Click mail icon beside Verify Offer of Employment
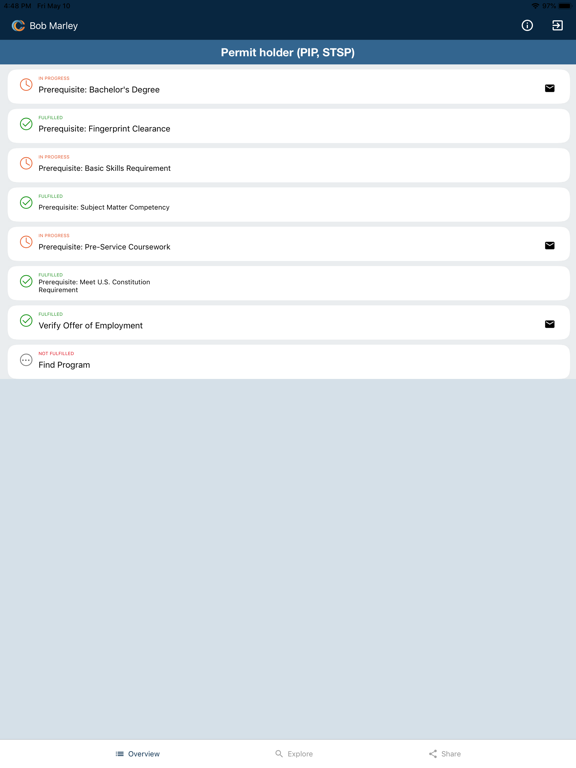This screenshot has height=768, width=576. (x=550, y=324)
